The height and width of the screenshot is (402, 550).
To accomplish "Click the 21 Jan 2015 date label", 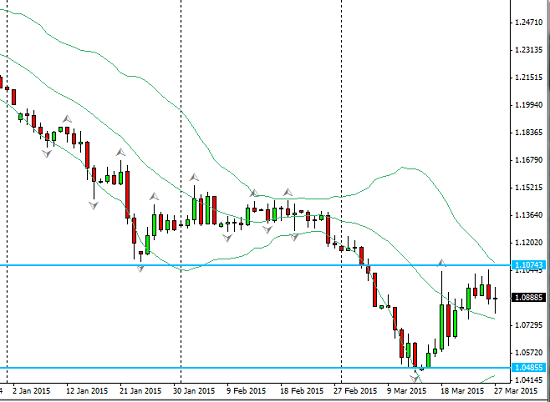I will (x=140, y=391).
